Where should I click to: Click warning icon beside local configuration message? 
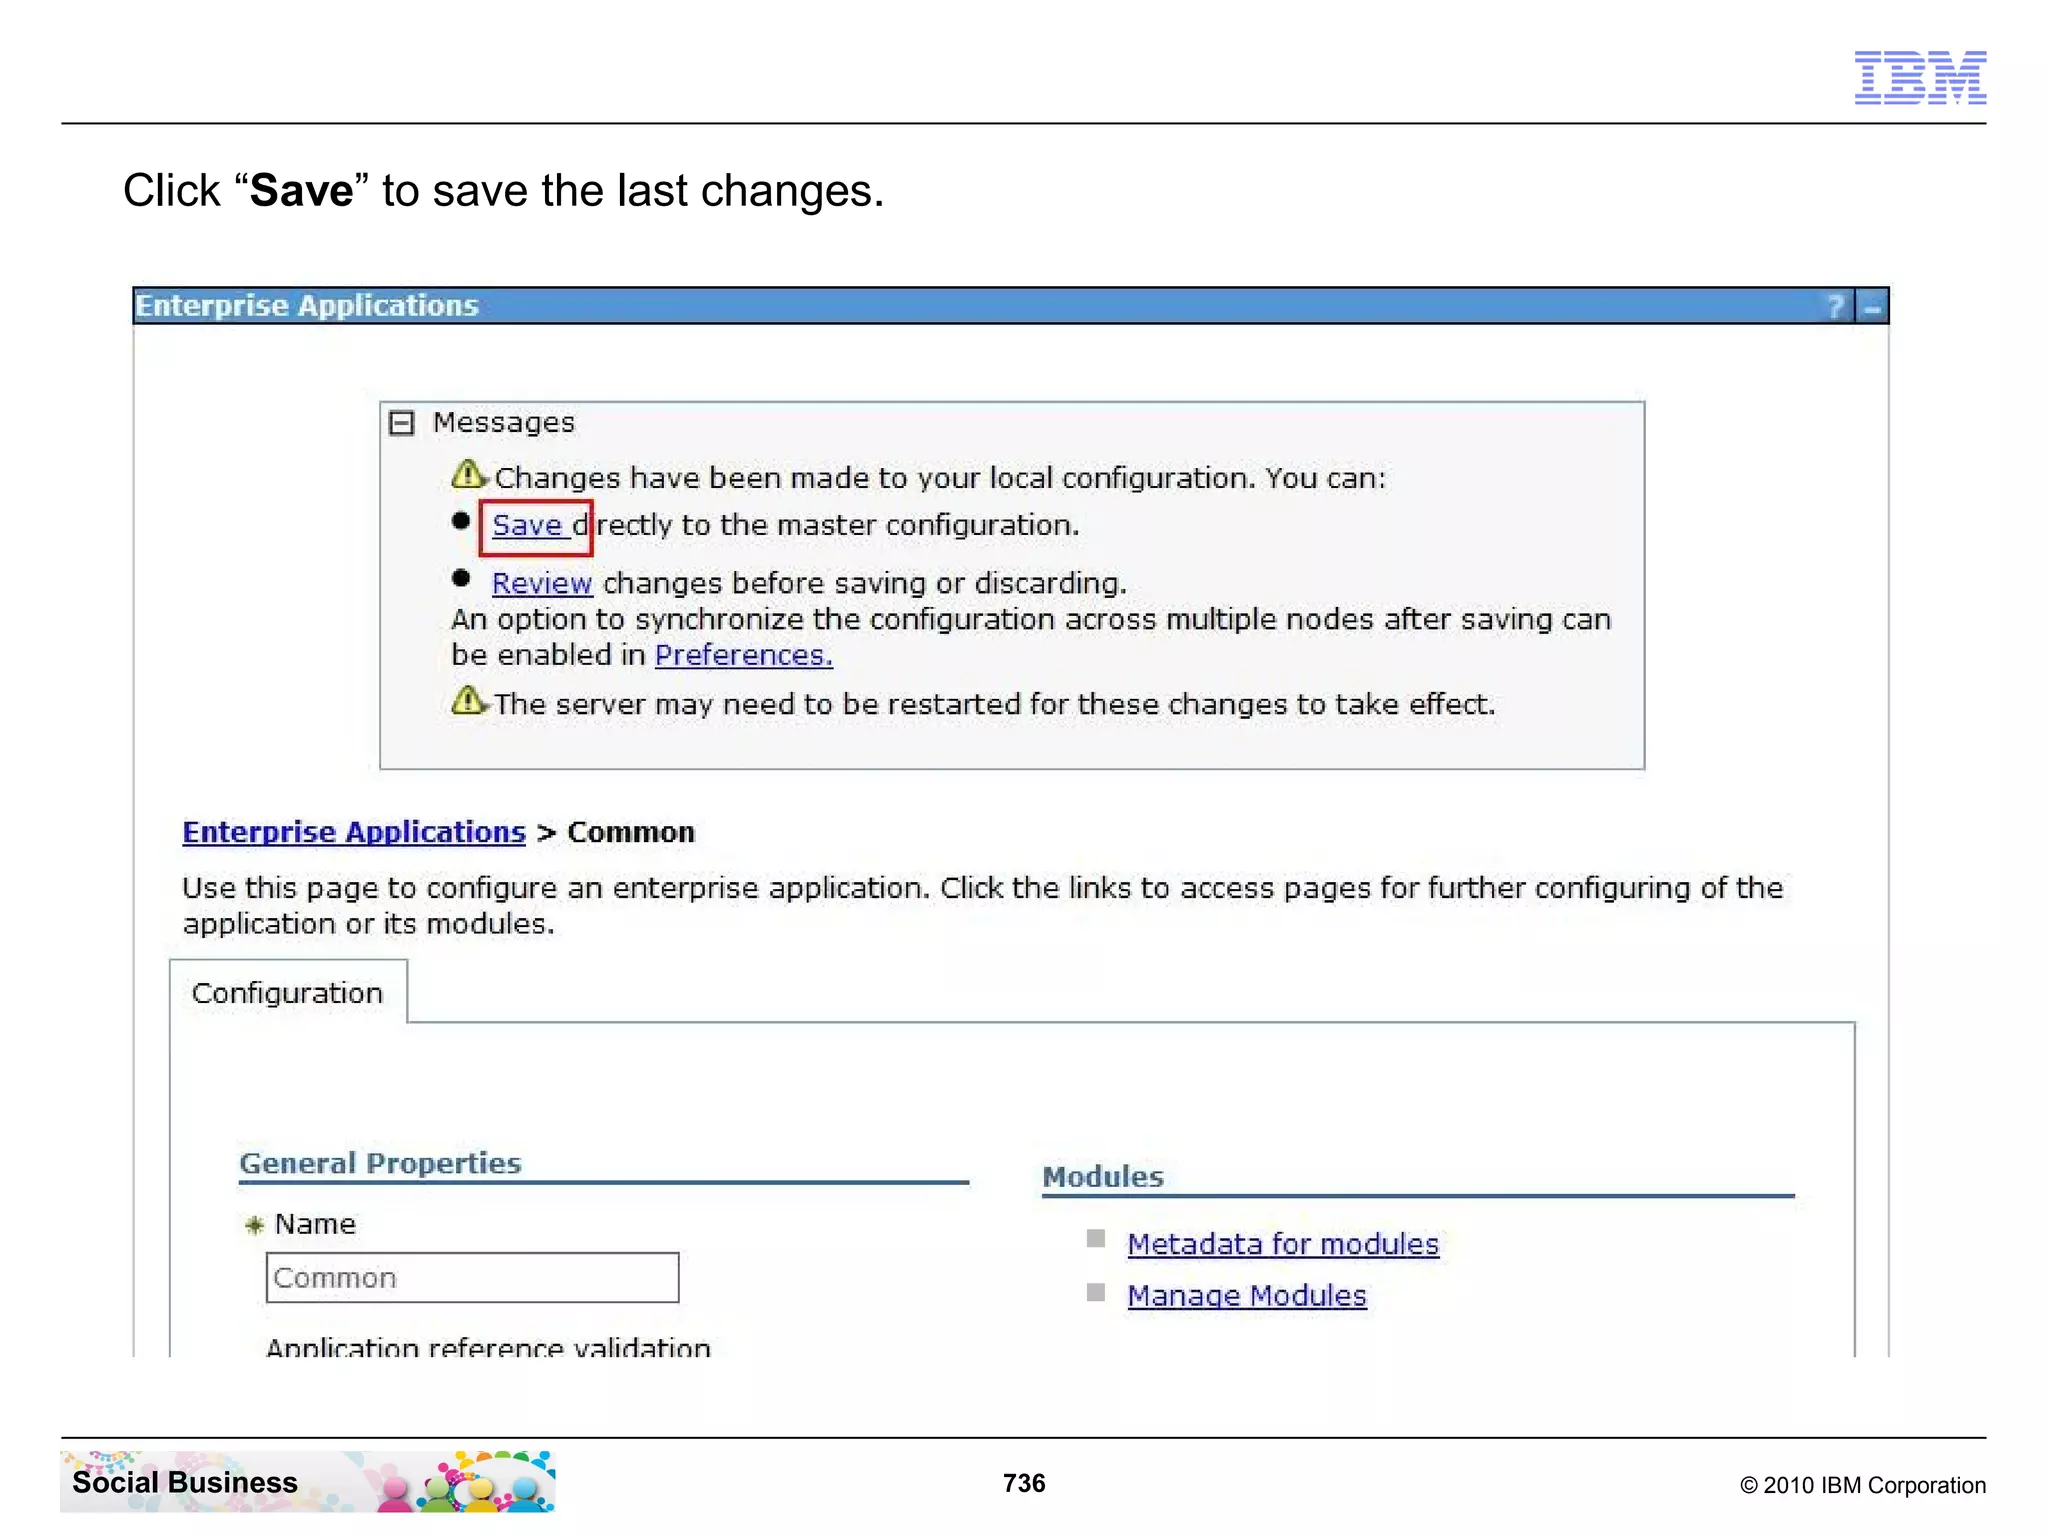tap(468, 474)
